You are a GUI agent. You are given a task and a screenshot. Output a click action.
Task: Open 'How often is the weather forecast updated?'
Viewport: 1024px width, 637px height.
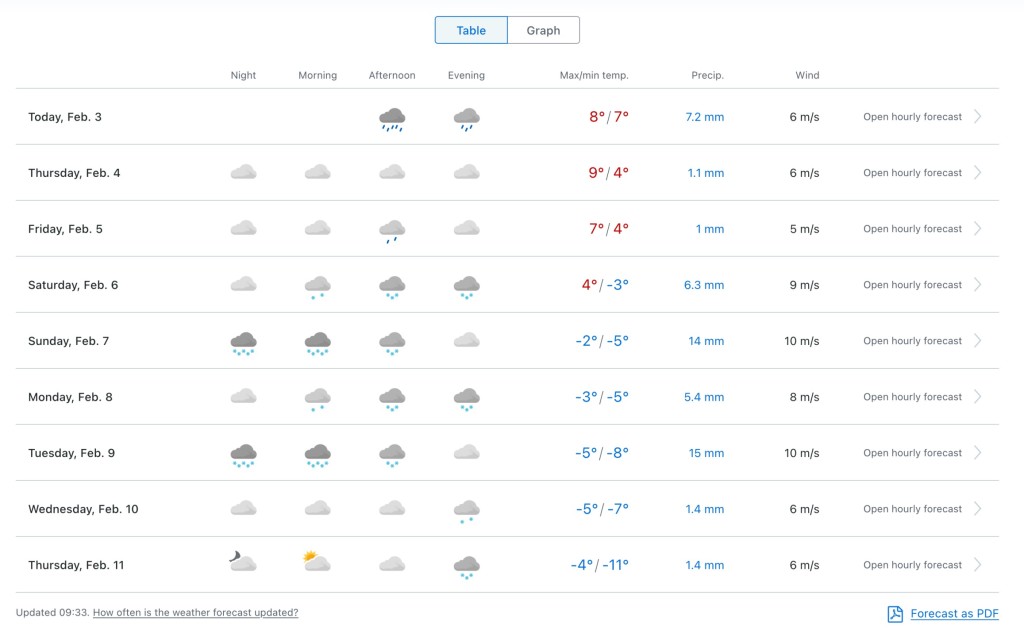195,612
